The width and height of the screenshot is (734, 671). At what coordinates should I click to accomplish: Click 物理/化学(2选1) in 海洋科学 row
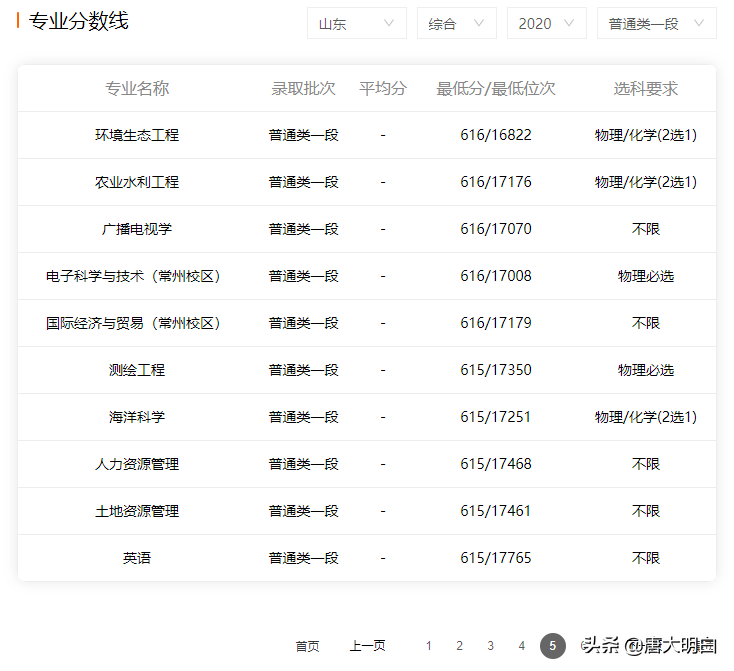tap(646, 417)
